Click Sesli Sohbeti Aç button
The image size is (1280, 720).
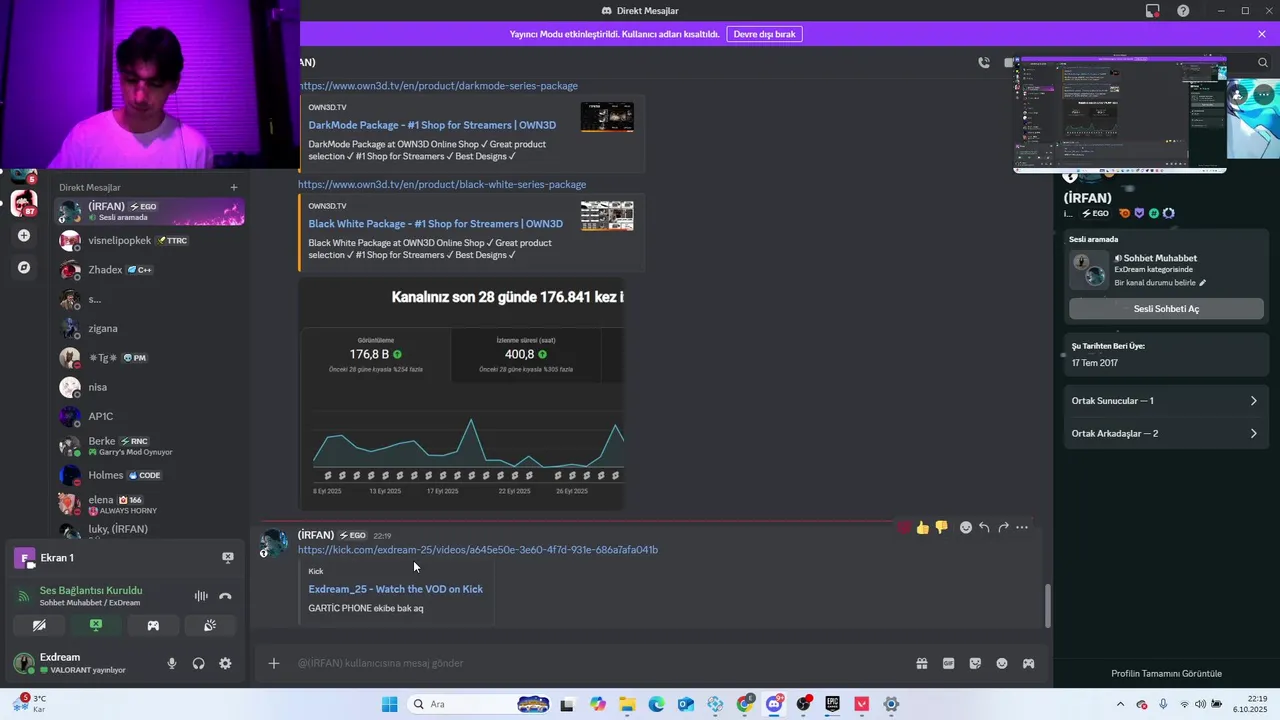(x=1166, y=309)
